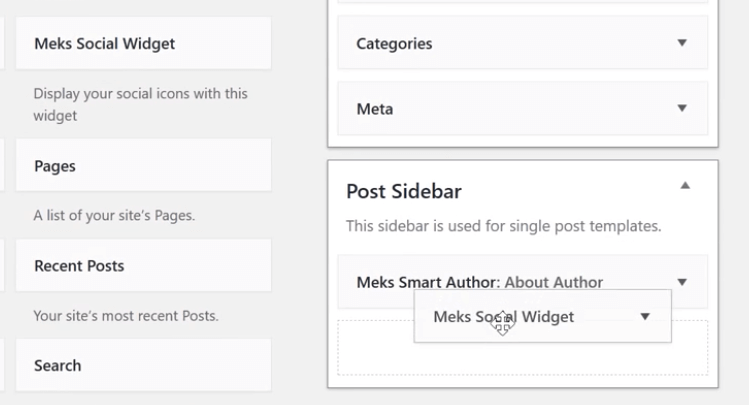The image size is (749, 405).
Task: Expand Meks Smart Author widget arrow
Action: click(682, 282)
